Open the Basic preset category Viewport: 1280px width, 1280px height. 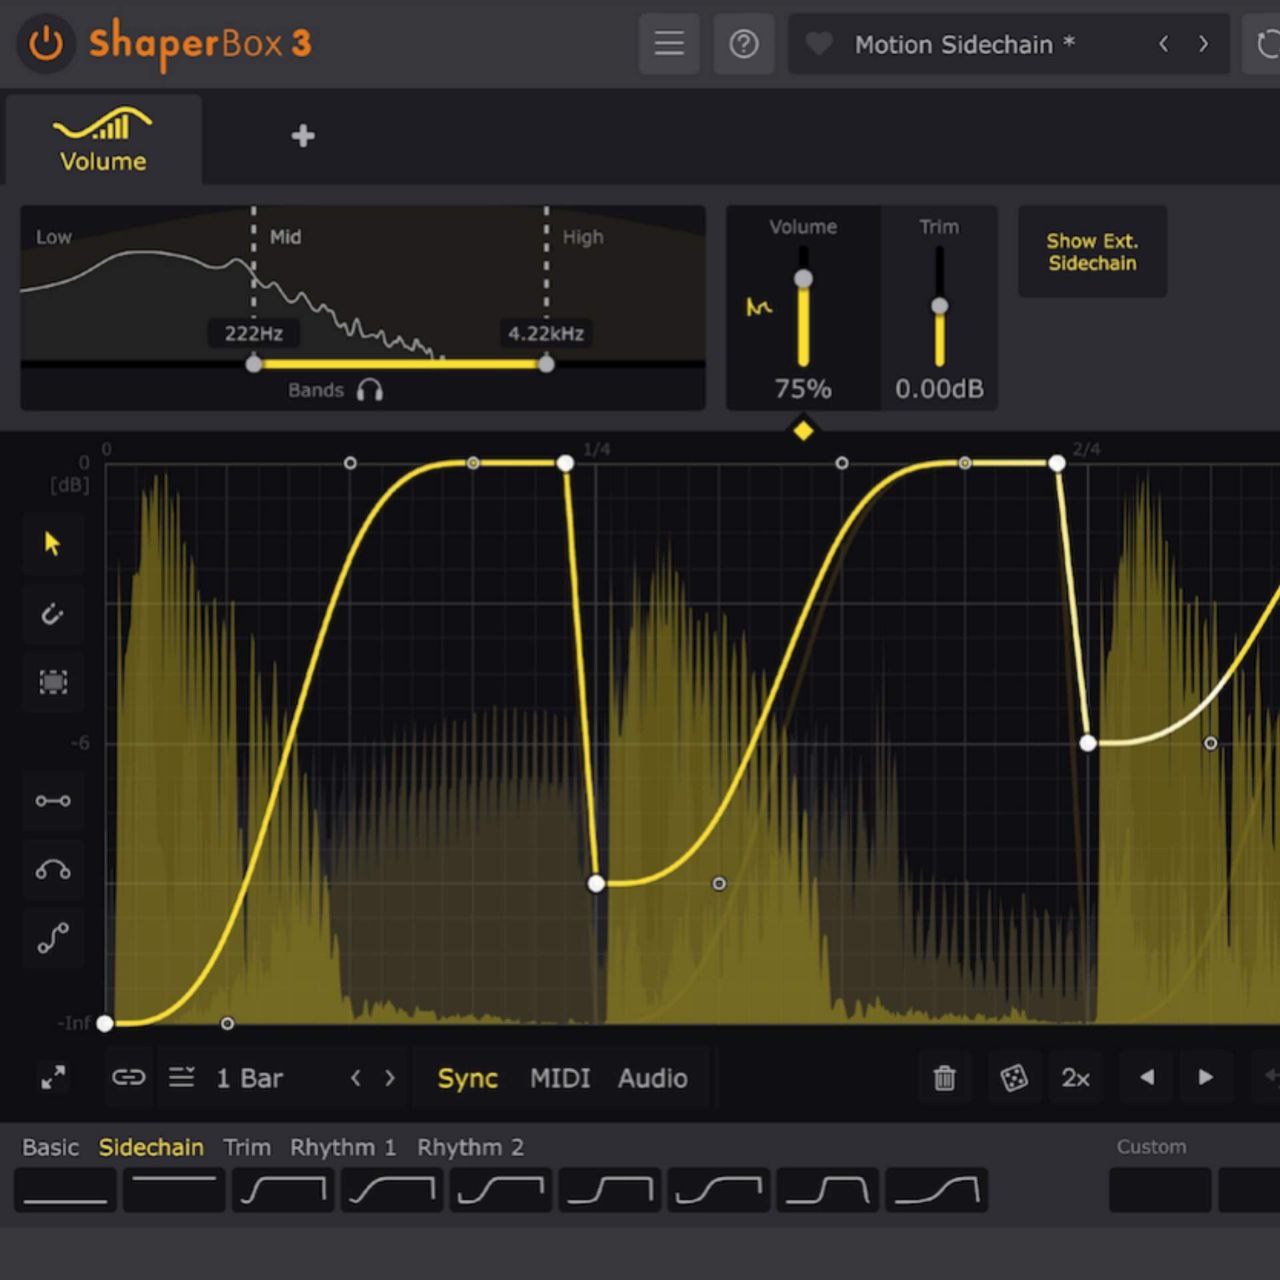pyautogui.click(x=51, y=1147)
